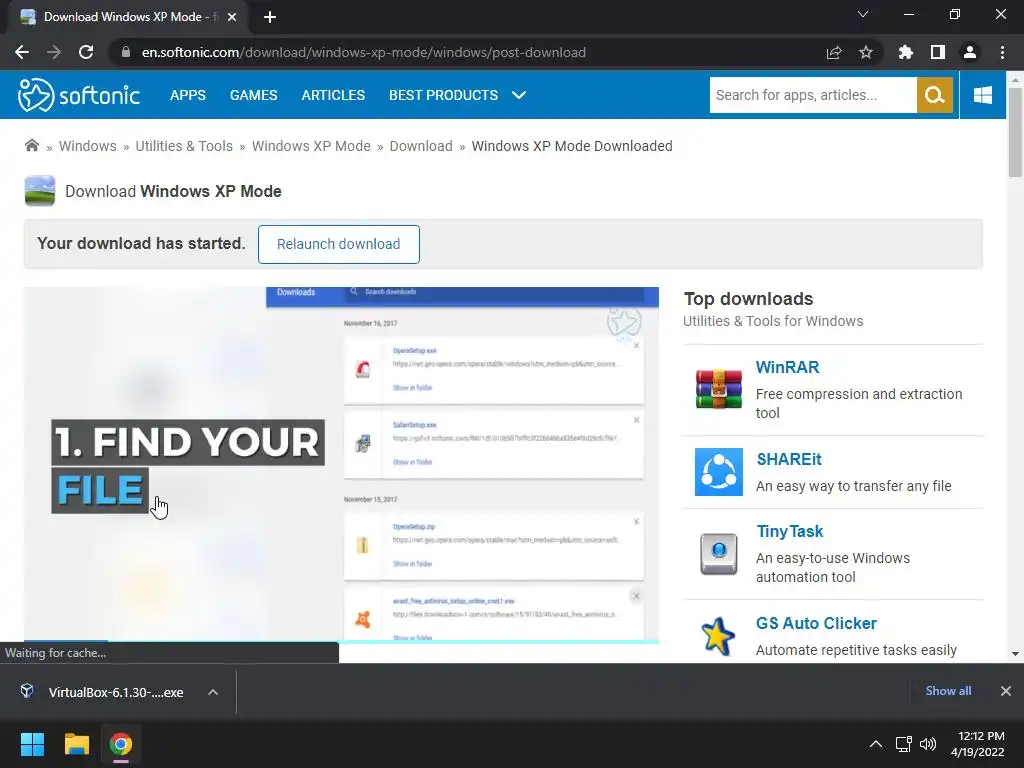Click Show all downloads link
The width and height of the screenshot is (1024, 768).
(x=948, y=691)
